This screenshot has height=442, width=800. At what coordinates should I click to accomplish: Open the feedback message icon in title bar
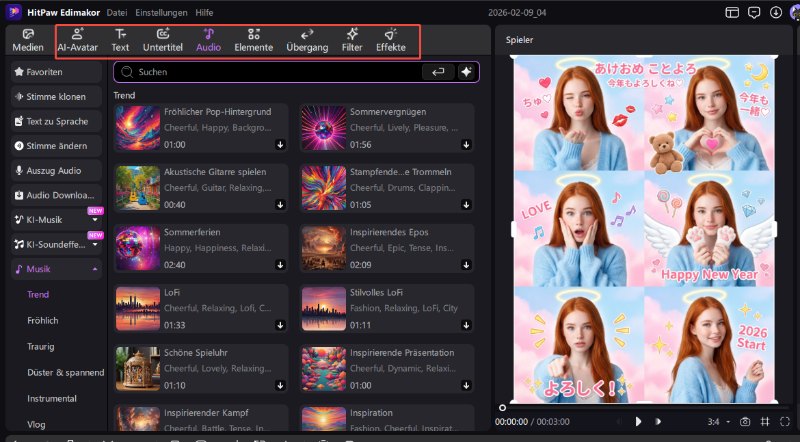pyautogui.click(x=754, y=12)
